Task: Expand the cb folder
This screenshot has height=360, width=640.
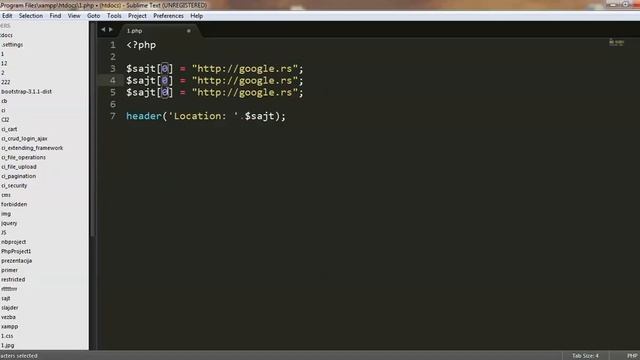Action: coord(4,101)
